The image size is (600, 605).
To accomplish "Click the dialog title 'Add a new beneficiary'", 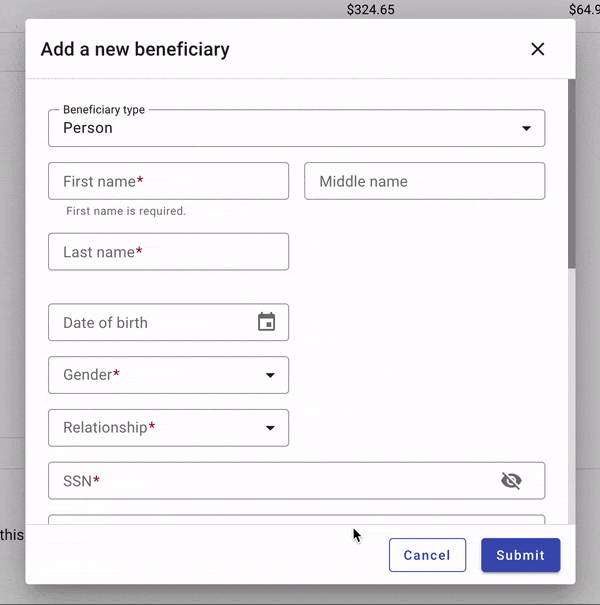I will (135, 49).
